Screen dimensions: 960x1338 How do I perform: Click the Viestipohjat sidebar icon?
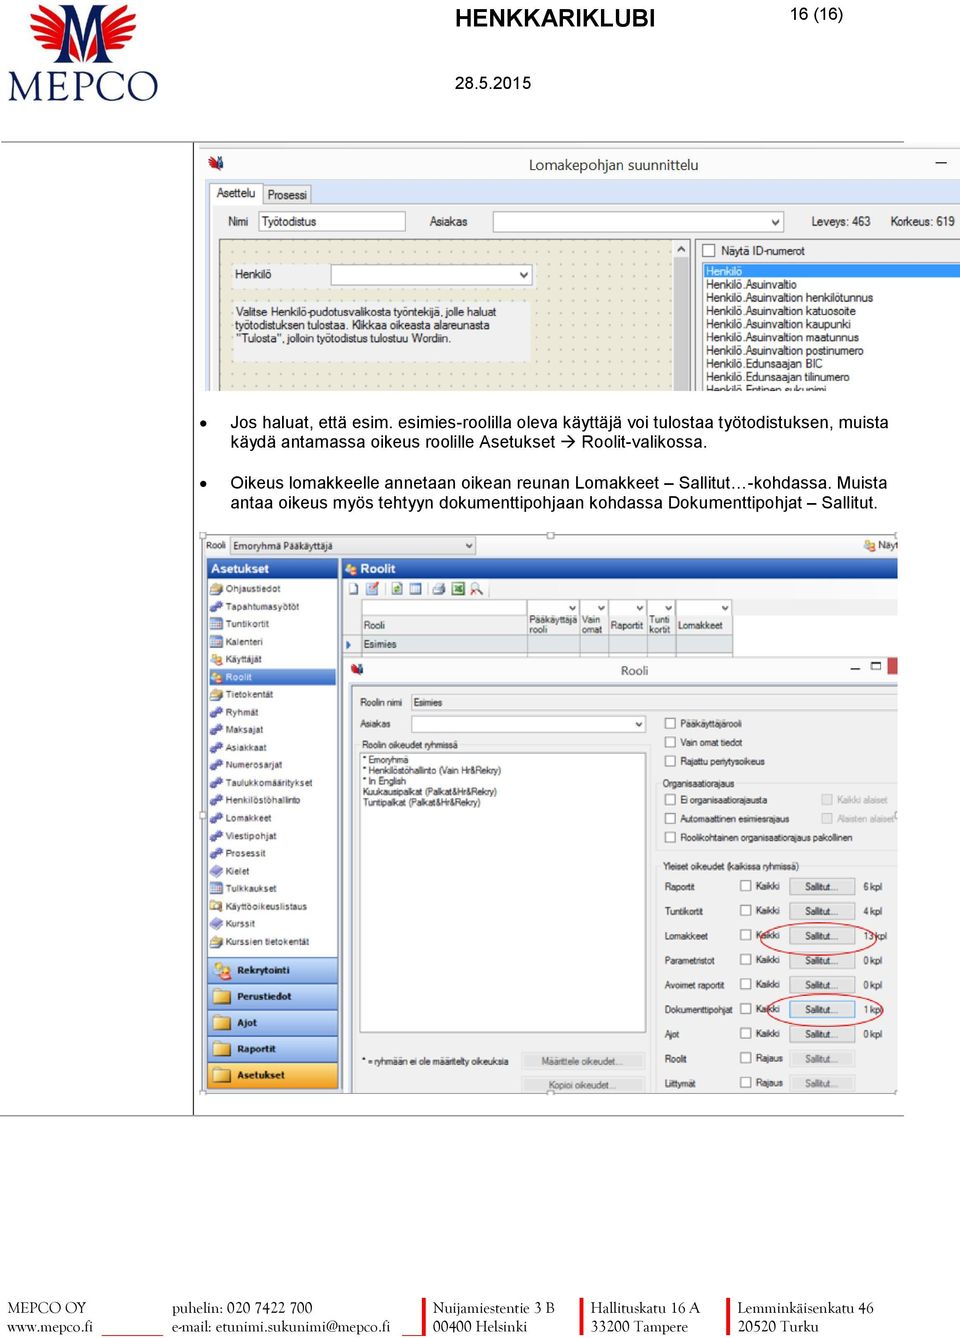tap(216, 836)
